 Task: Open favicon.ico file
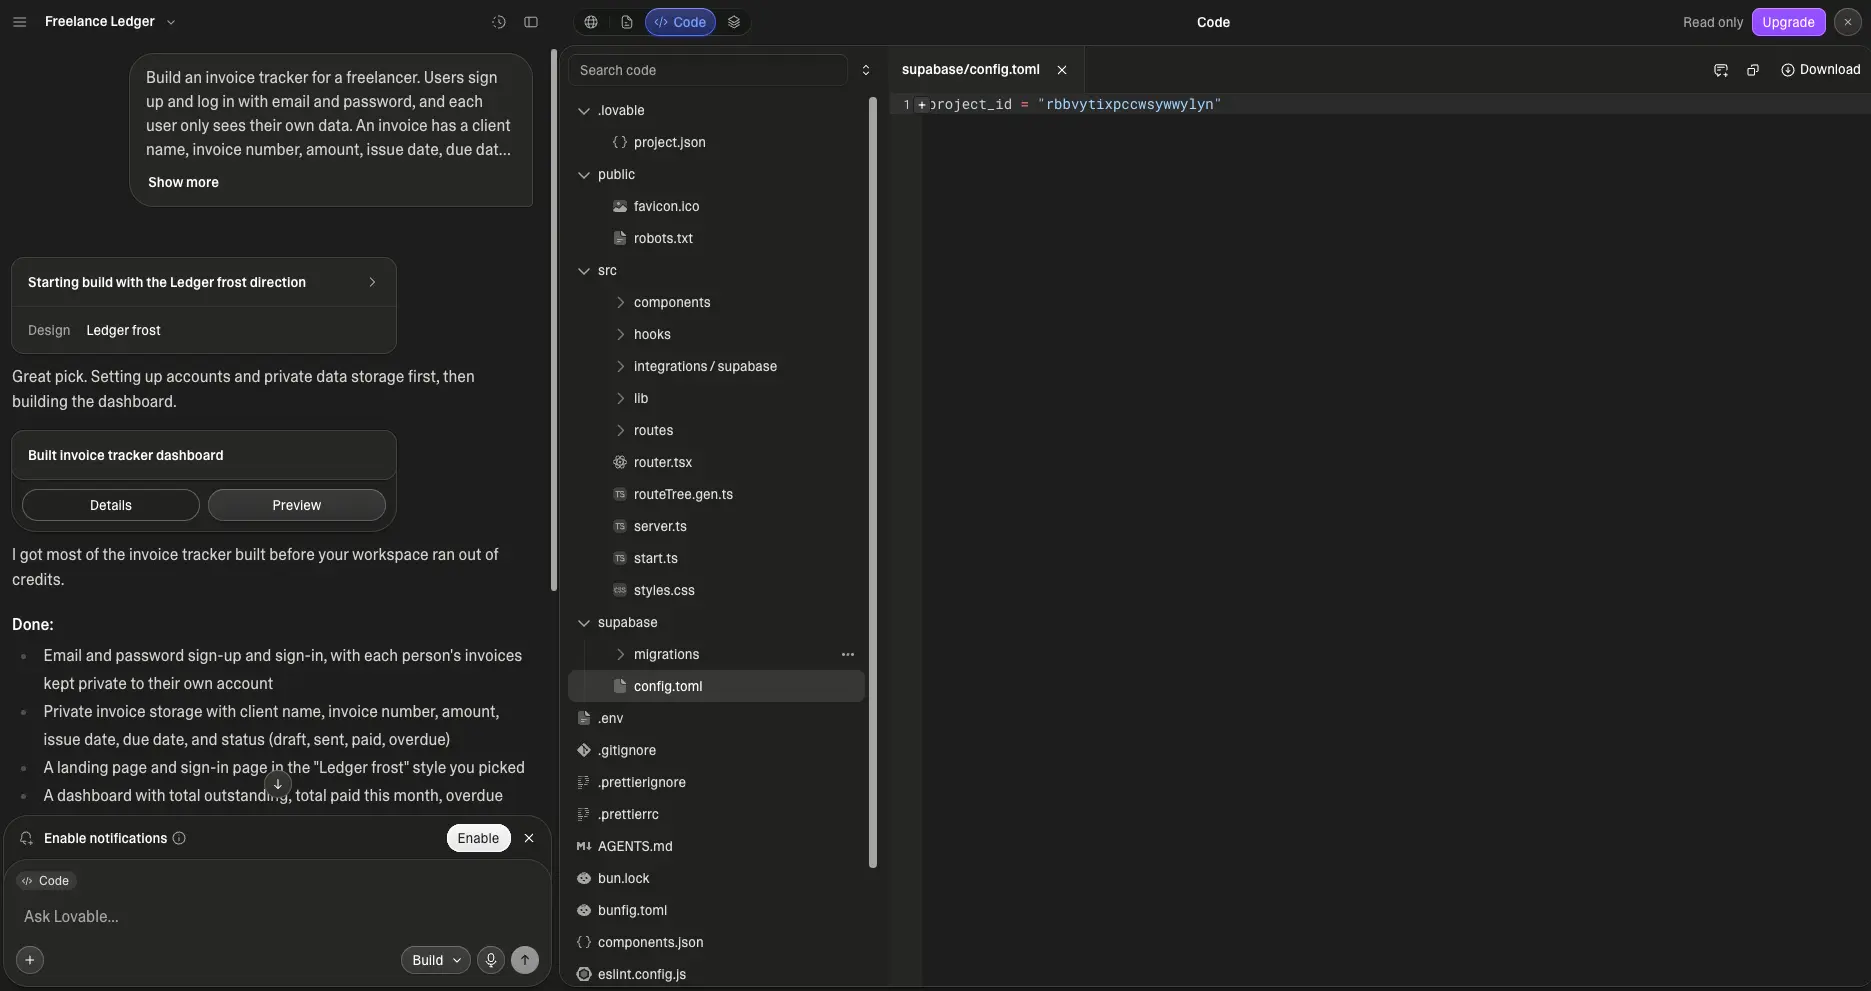point(716,206)
